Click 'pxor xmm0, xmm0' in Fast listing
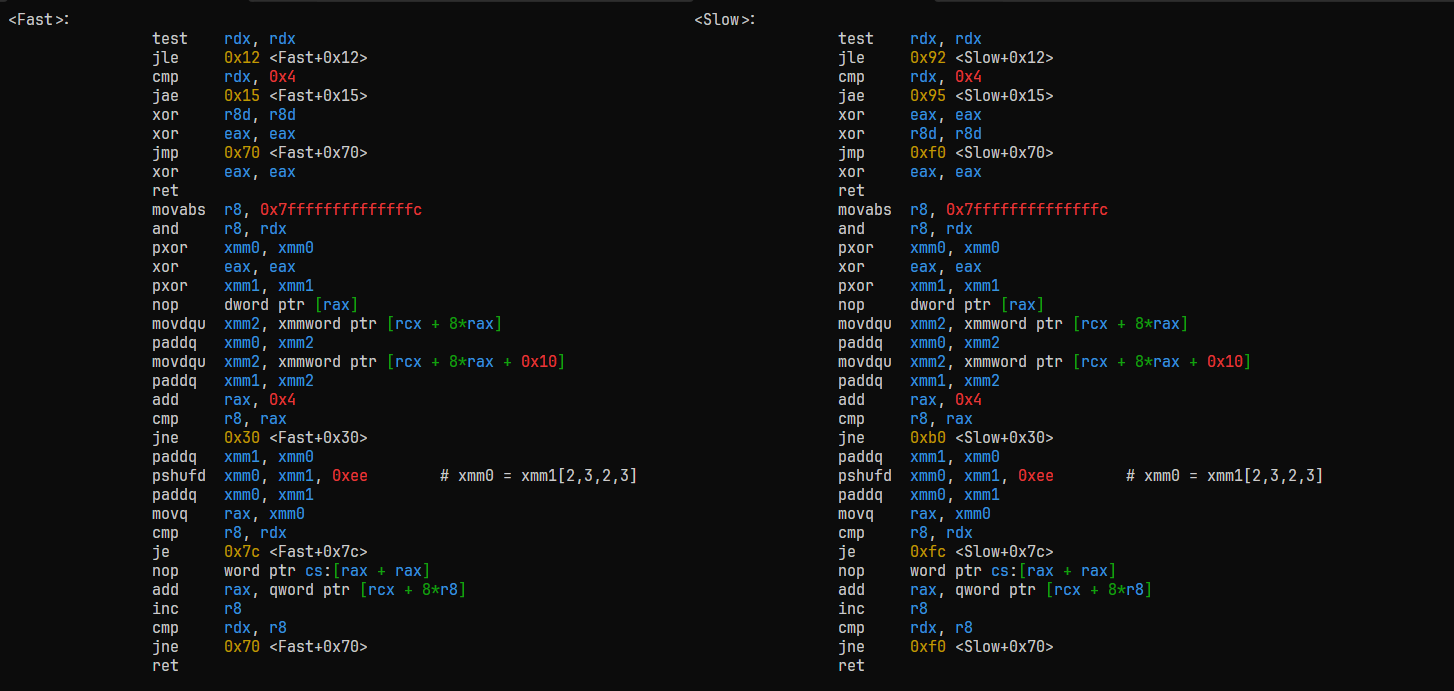 [233, 248]
